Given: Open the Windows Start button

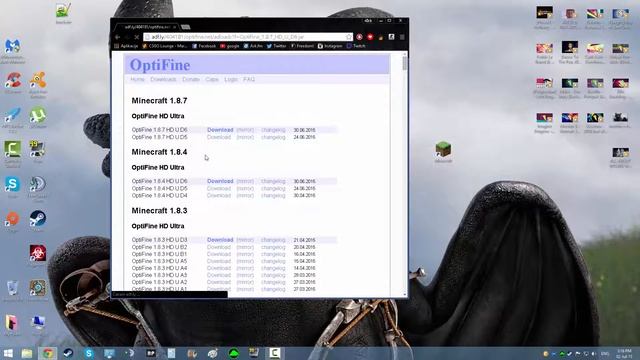Looking at the screenshot, I should coord(8,353).
